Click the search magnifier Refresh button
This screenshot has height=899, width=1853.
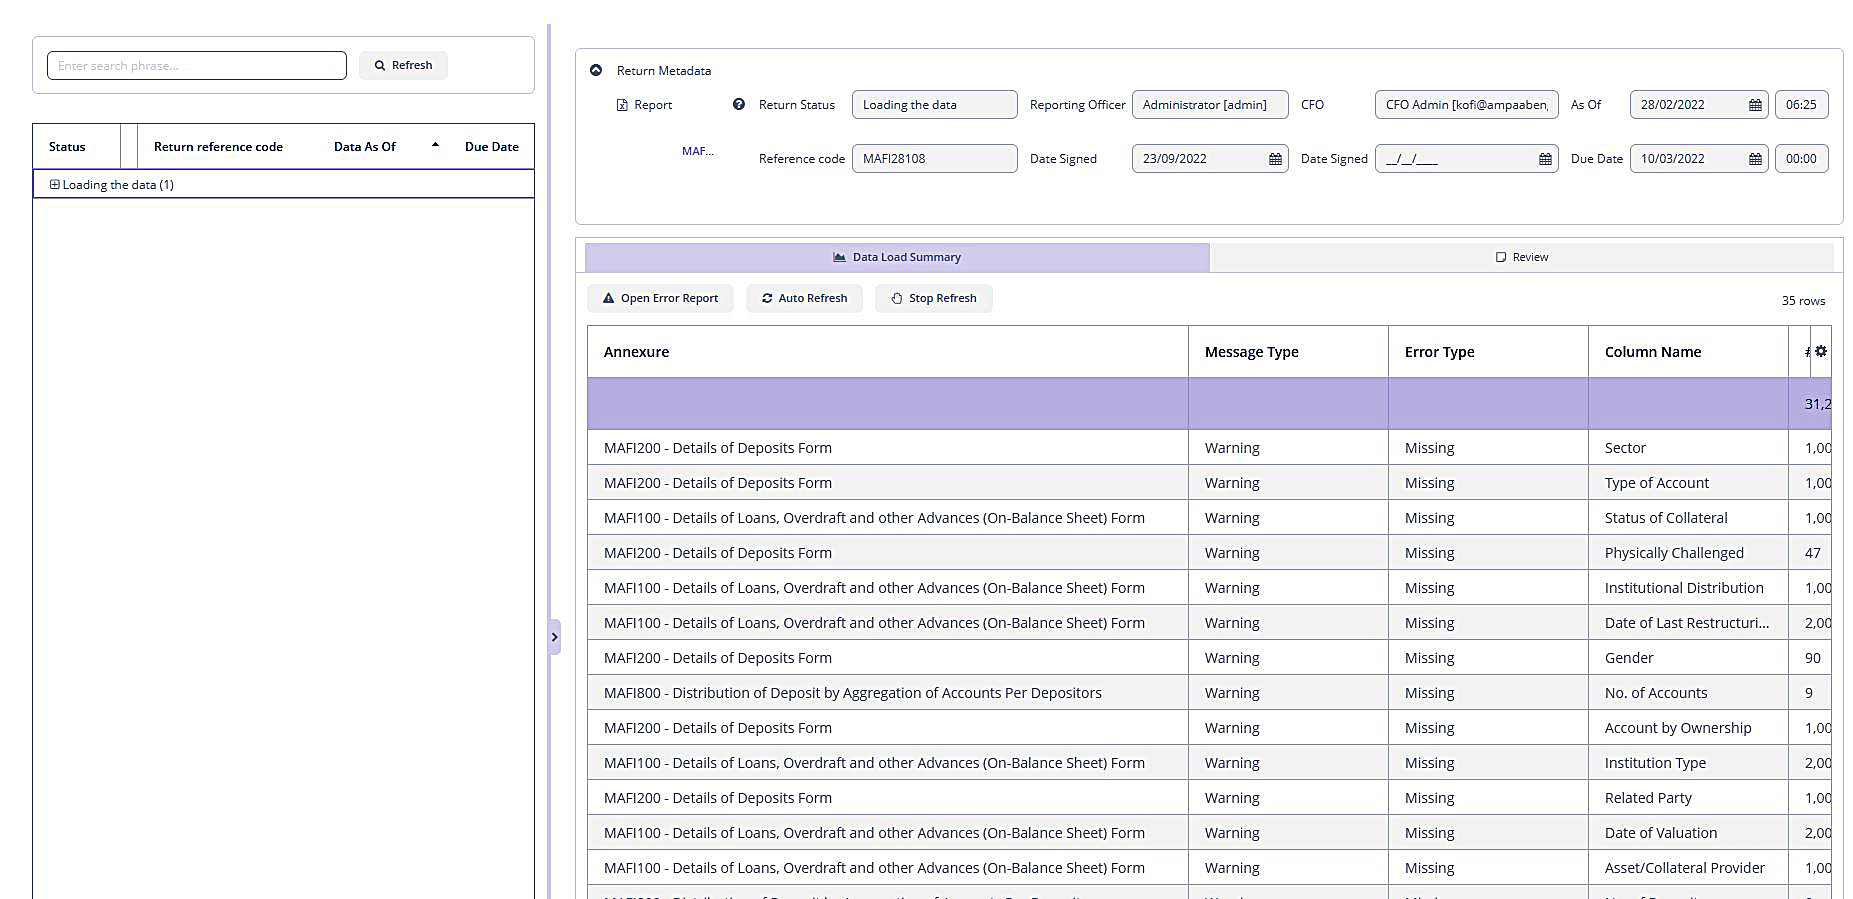[403, 66]
